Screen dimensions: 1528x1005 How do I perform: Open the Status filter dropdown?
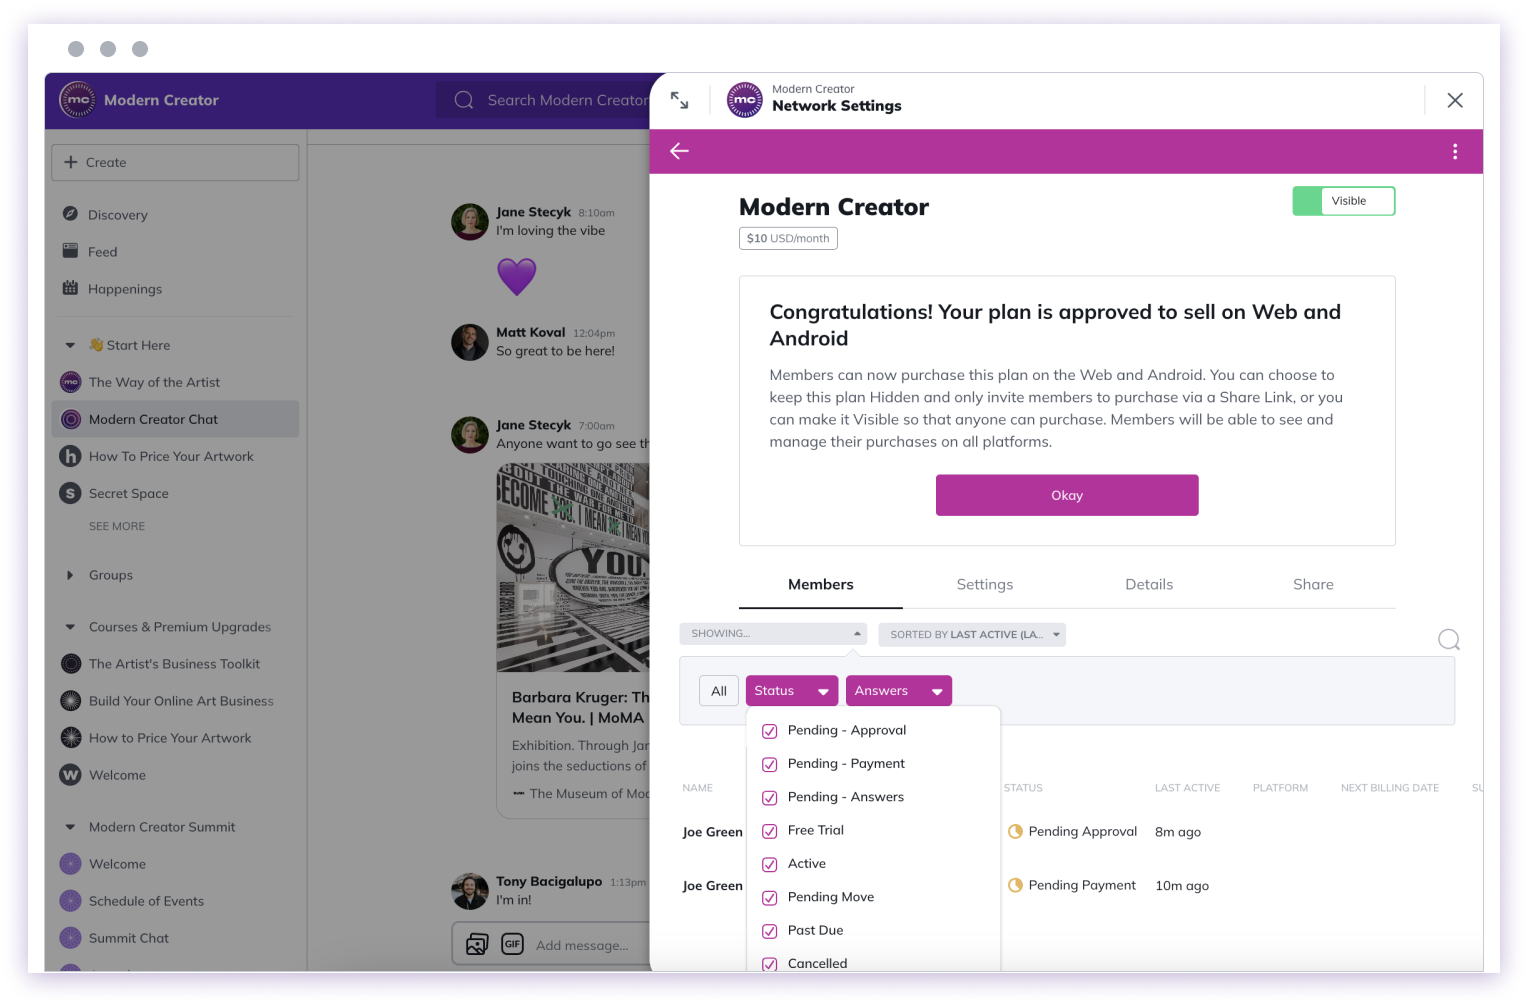point(792,691)
